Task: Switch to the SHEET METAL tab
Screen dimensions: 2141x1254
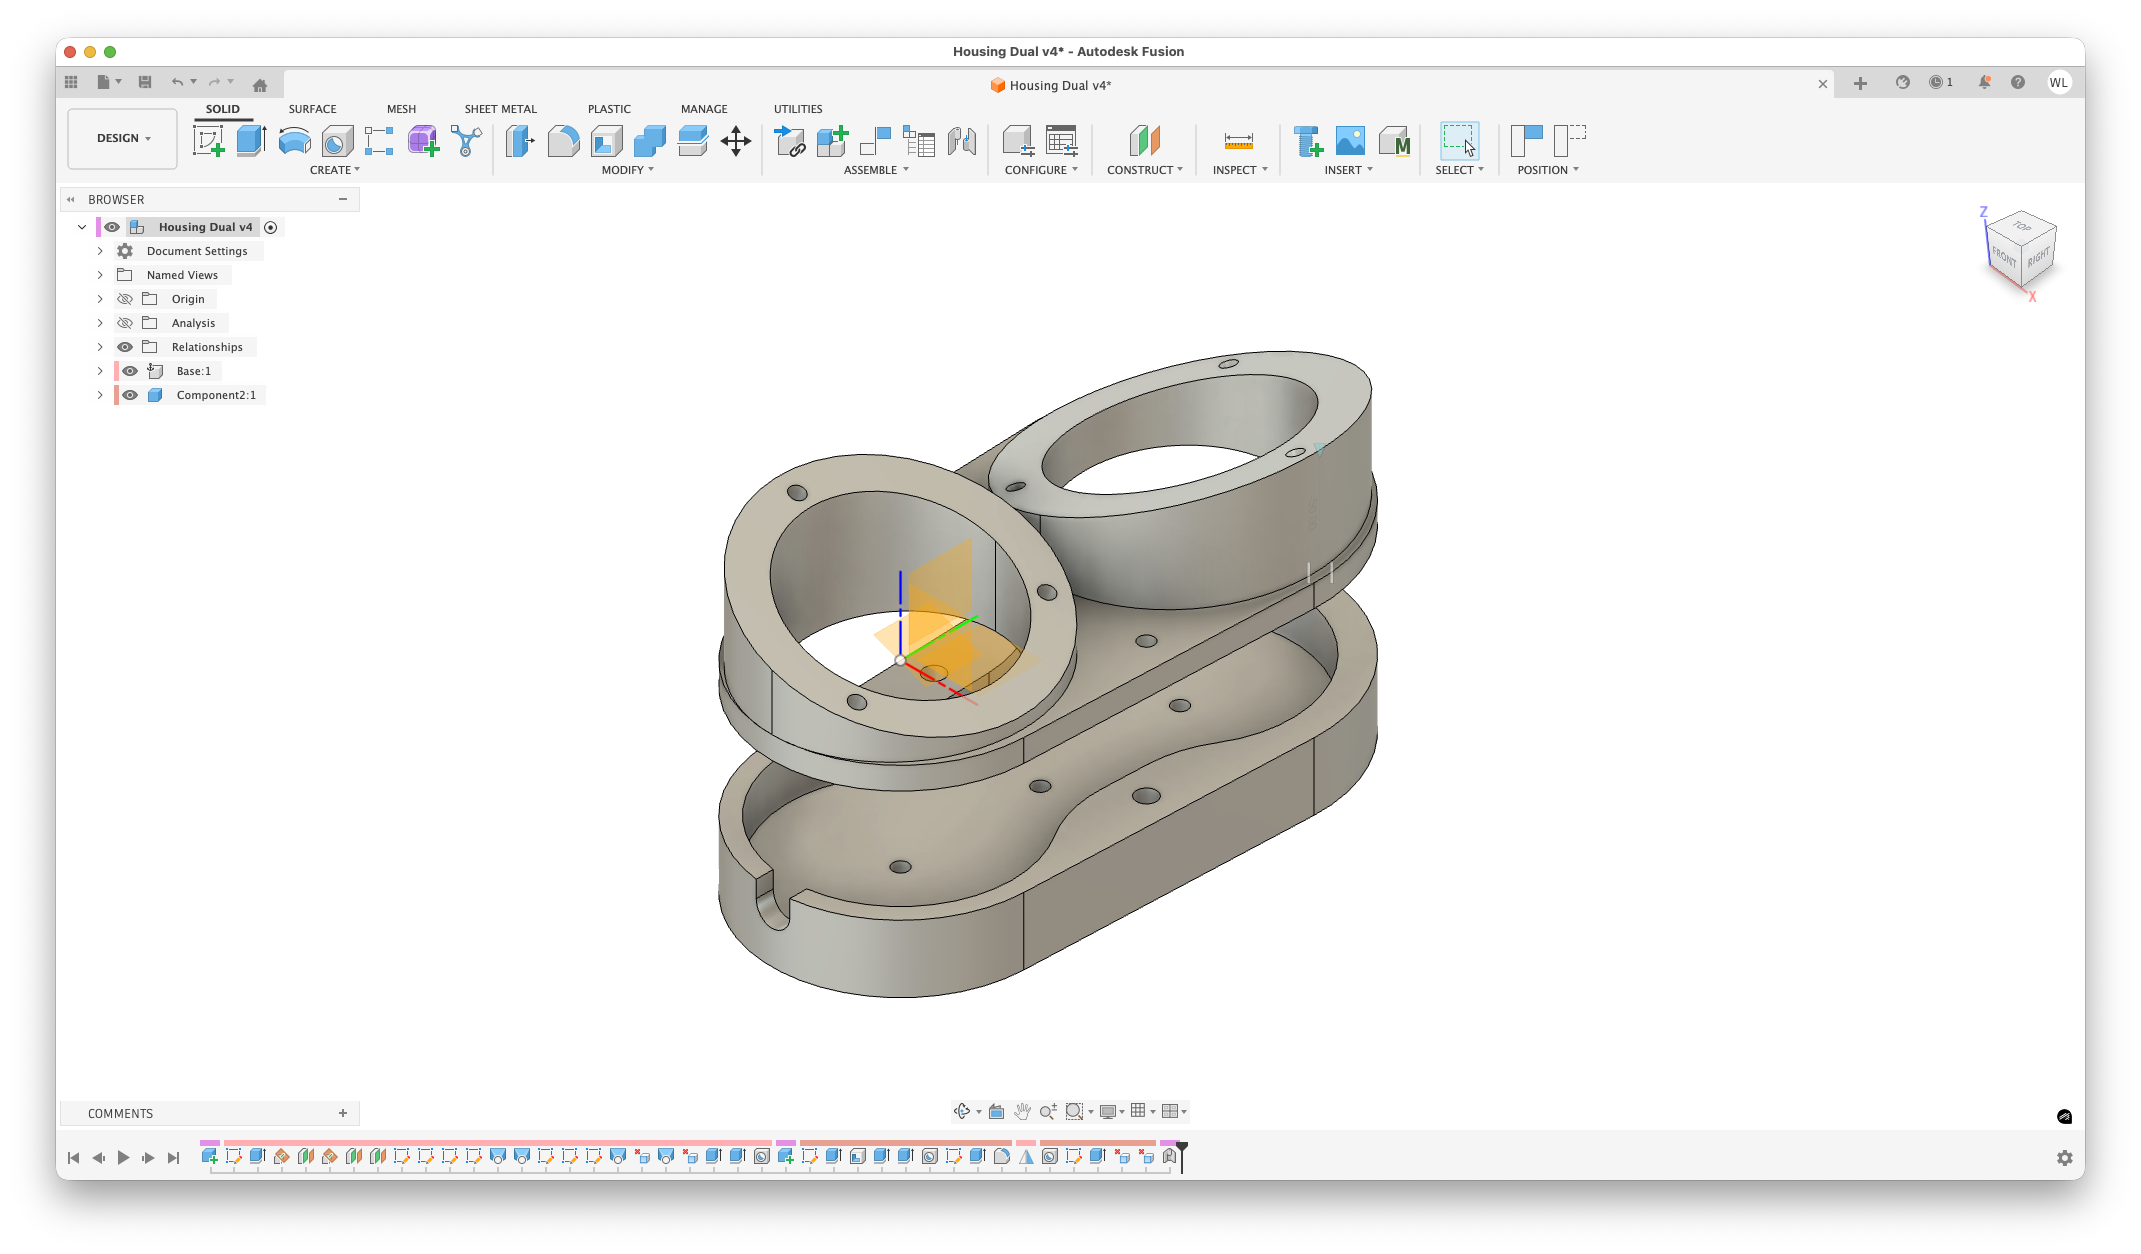Action: pos(500,109)
